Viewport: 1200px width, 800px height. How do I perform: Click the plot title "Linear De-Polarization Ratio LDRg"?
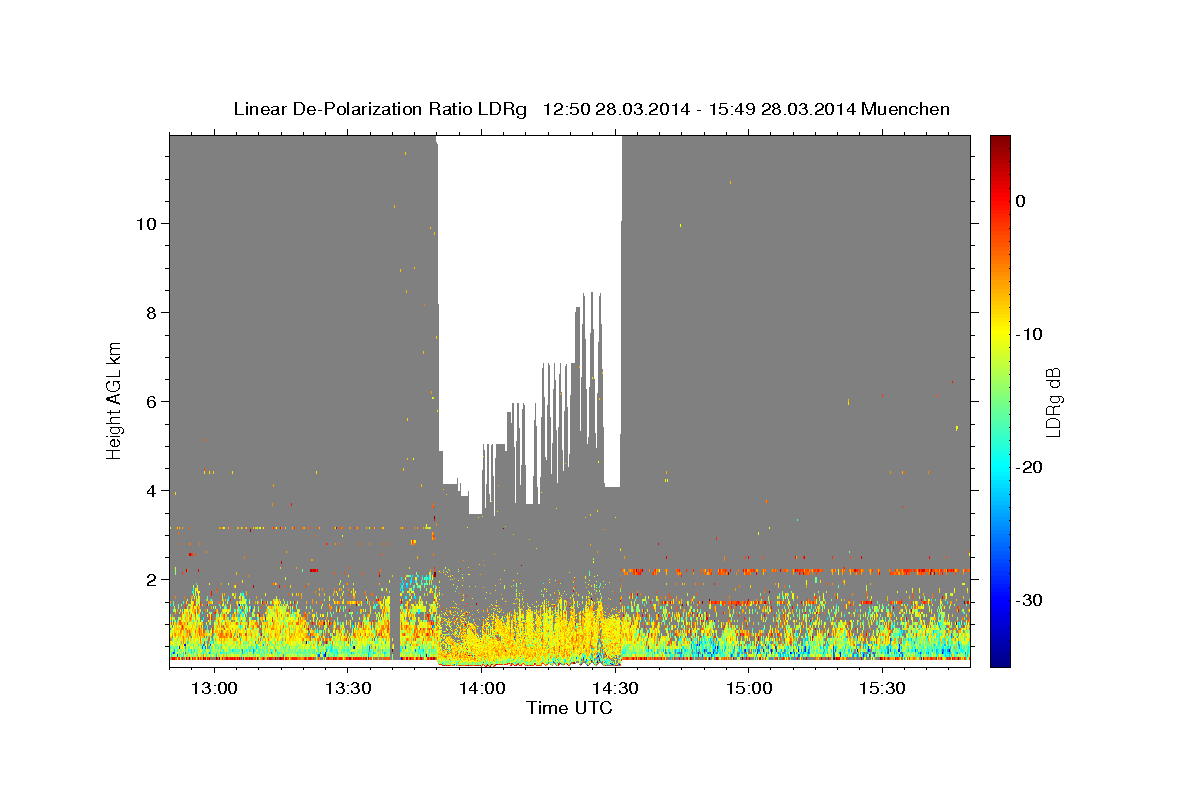coord(379,109)
